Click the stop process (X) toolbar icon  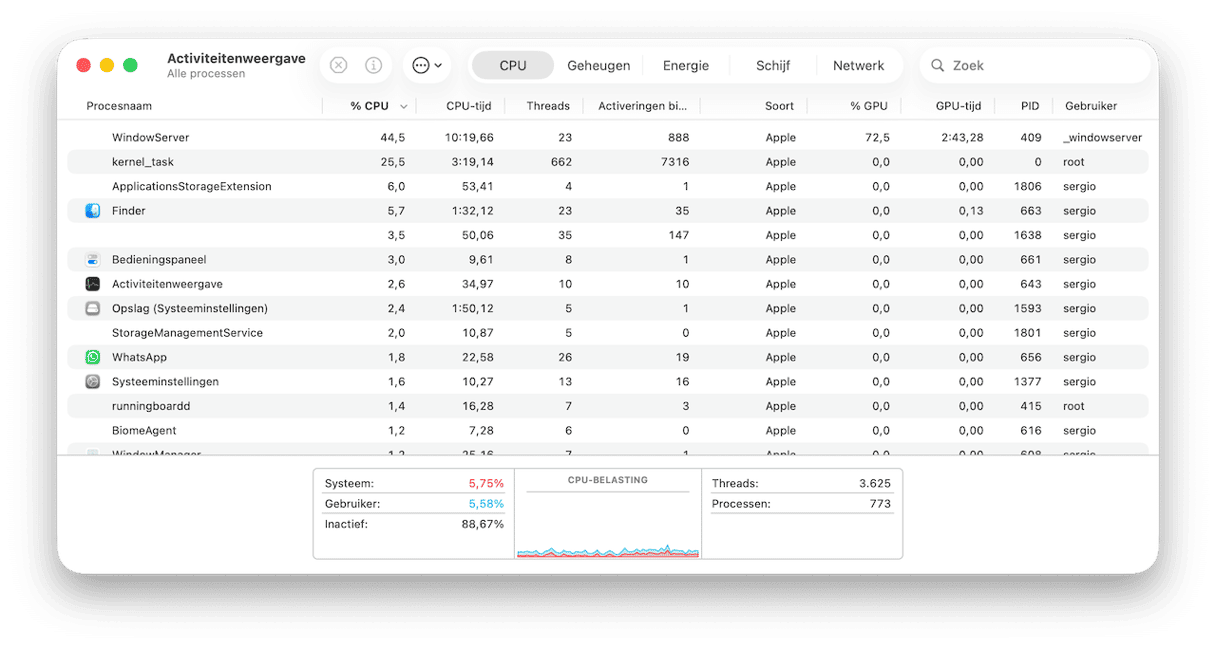(338, 65)
